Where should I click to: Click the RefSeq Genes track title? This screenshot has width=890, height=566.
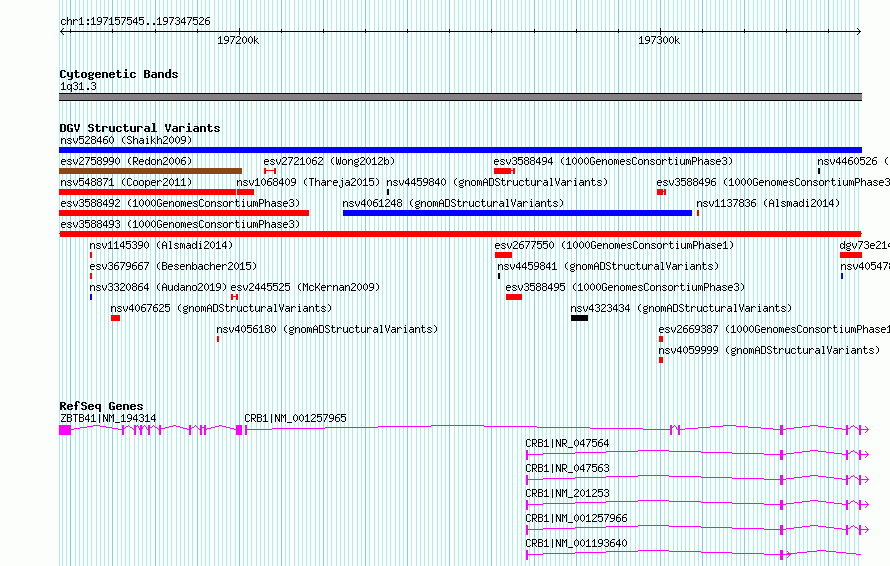[101, 406]
